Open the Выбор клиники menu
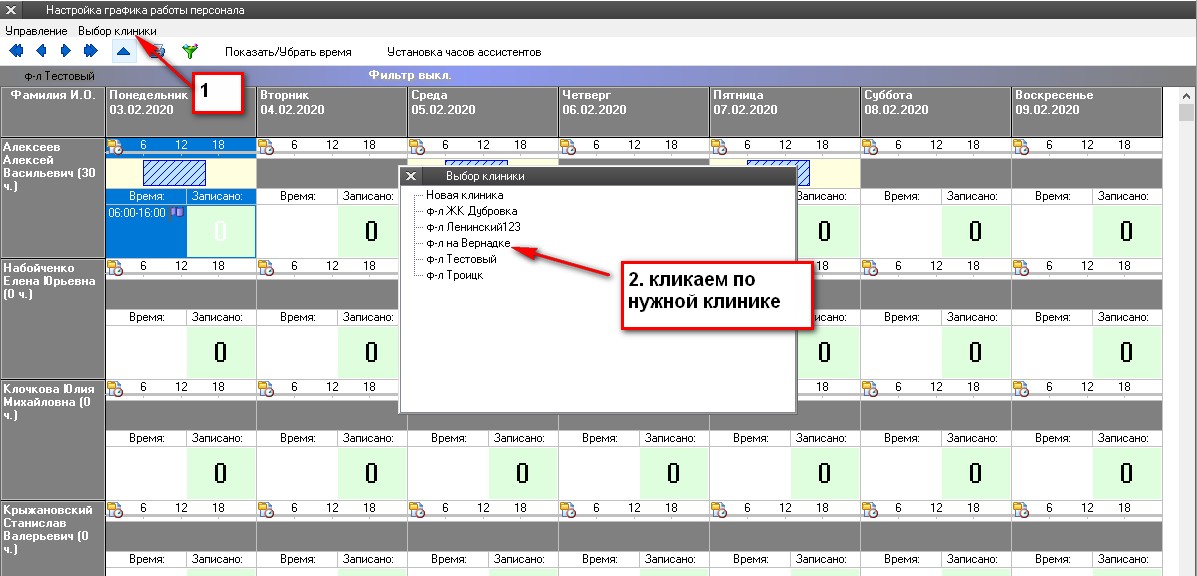The image size is (1197, 576). tap(117, 31)
